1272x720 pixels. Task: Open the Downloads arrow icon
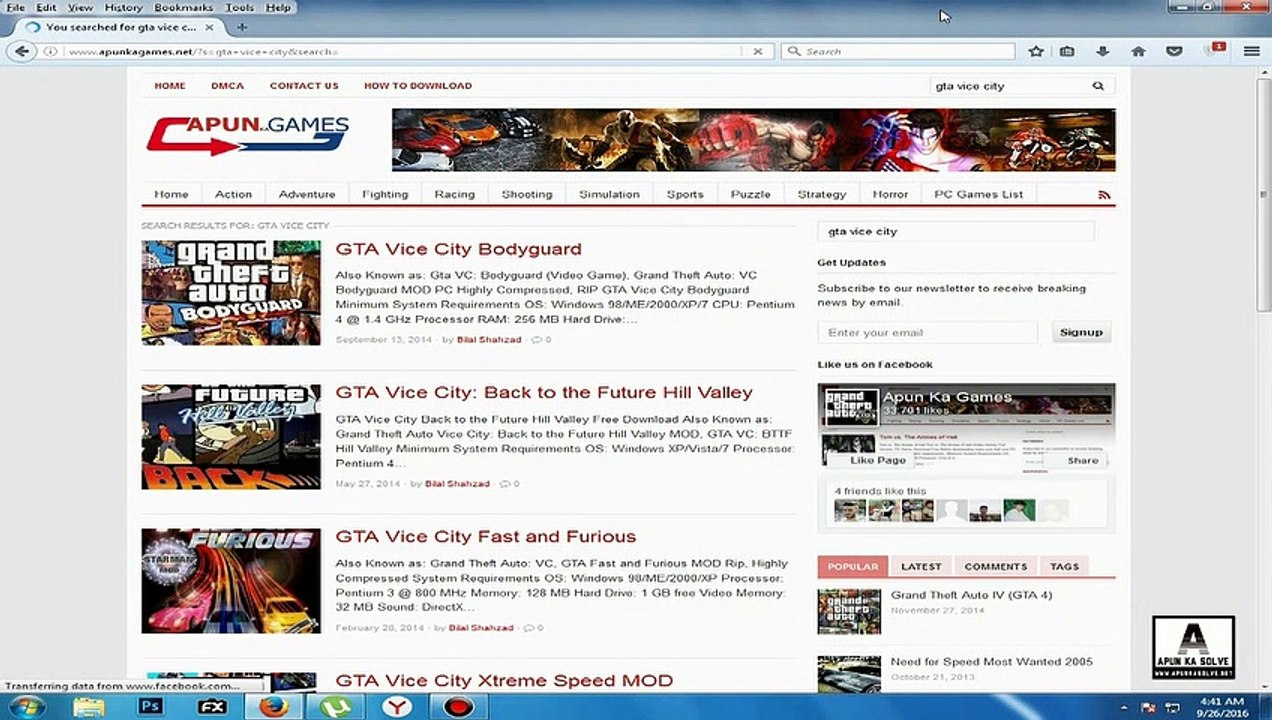(x=1103, y=51)
